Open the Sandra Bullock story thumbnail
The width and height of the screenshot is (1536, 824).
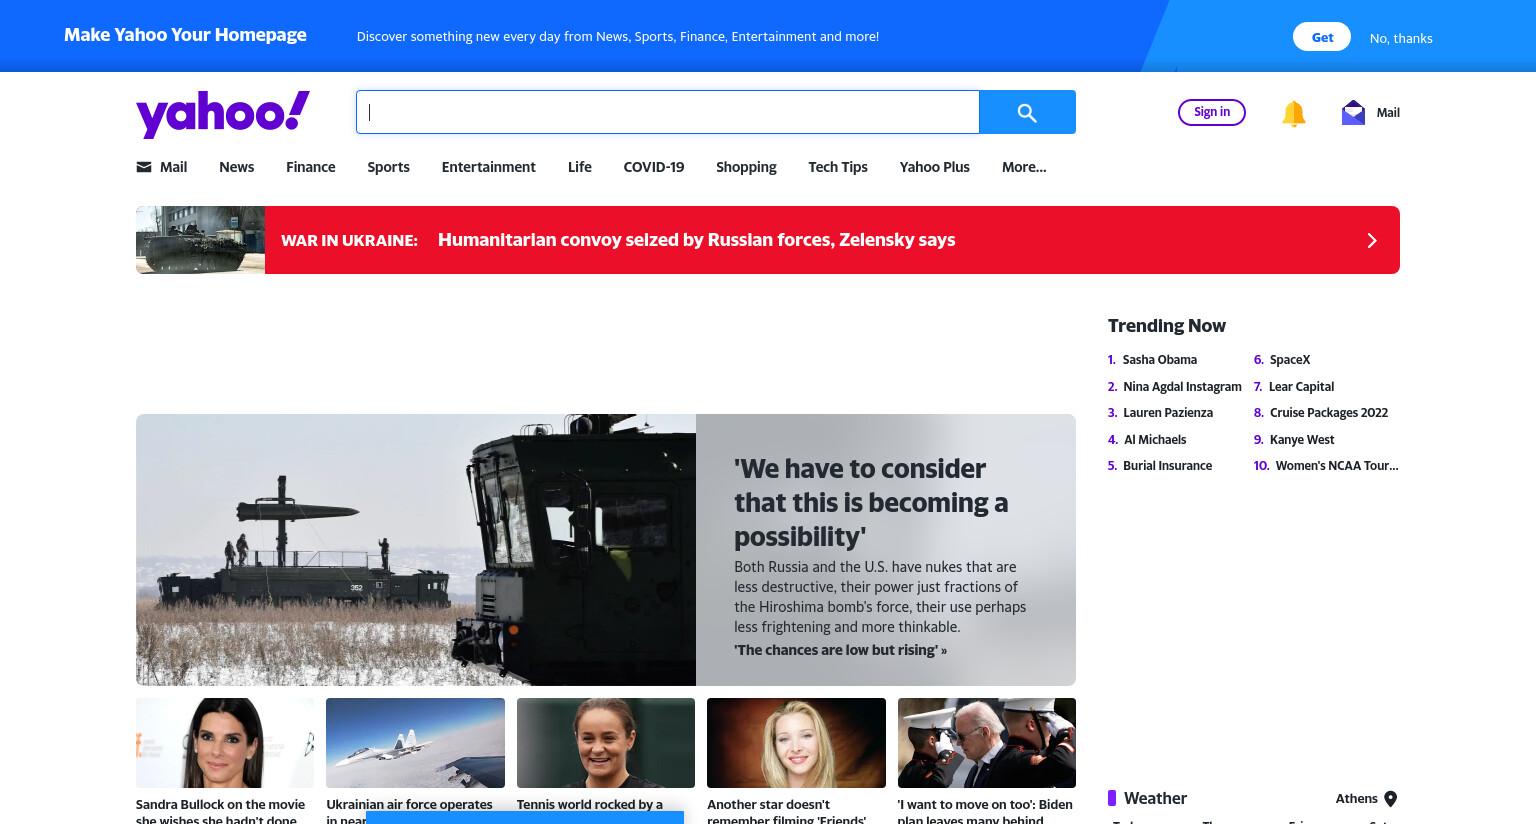[225, 743]
